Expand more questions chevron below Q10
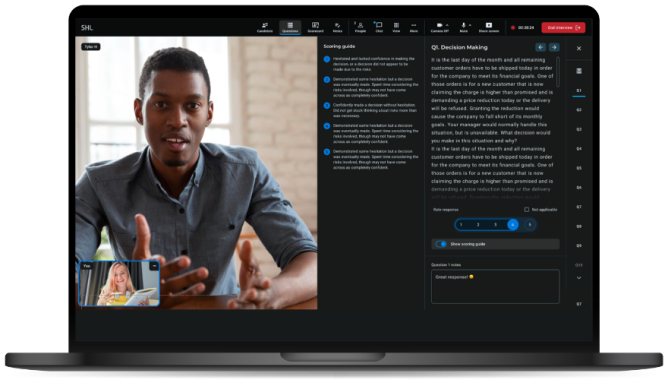 tap(579, 278)
